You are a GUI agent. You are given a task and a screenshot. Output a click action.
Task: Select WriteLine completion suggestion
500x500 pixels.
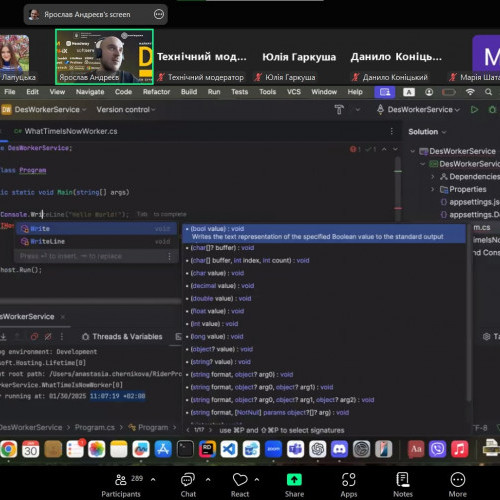(96, 241)
